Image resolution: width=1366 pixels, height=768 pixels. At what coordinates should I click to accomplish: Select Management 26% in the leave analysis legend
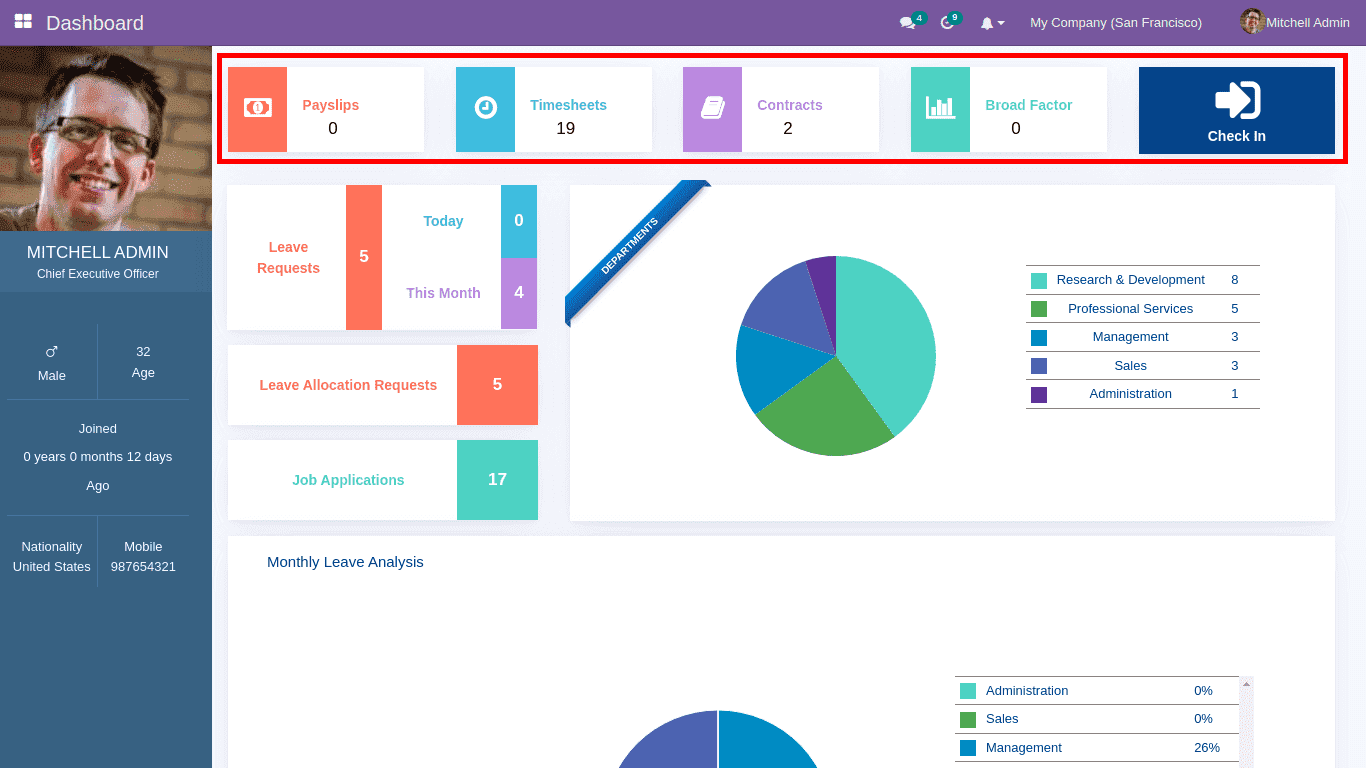[1023, 747]
